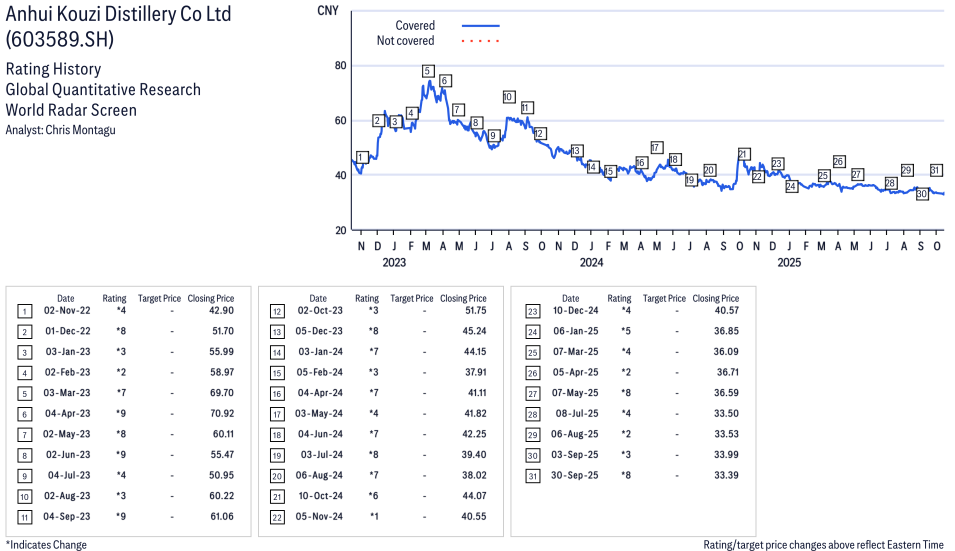Click the Rating column header in the first table

pyautogui.click(x=115, y=298)
